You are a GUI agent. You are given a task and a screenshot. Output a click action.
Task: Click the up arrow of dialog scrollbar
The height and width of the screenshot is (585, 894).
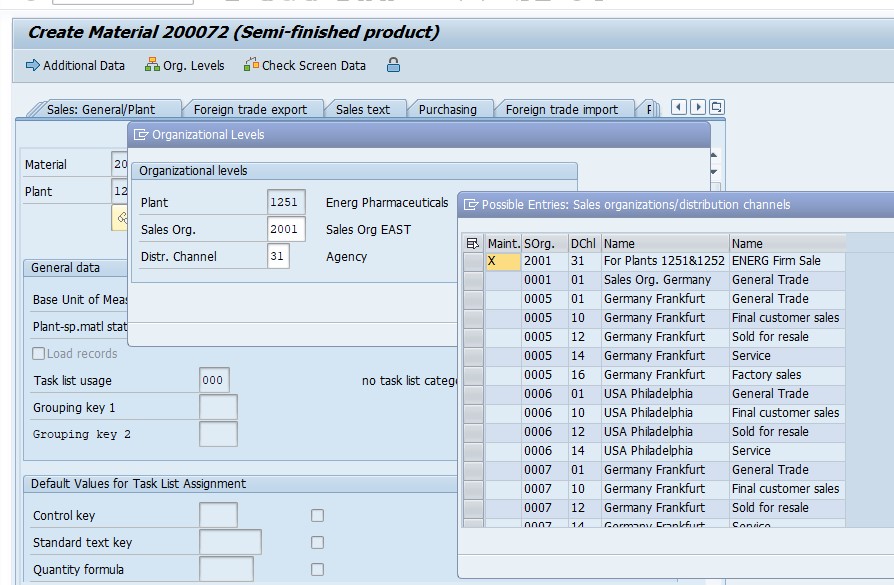coord(713,155)
